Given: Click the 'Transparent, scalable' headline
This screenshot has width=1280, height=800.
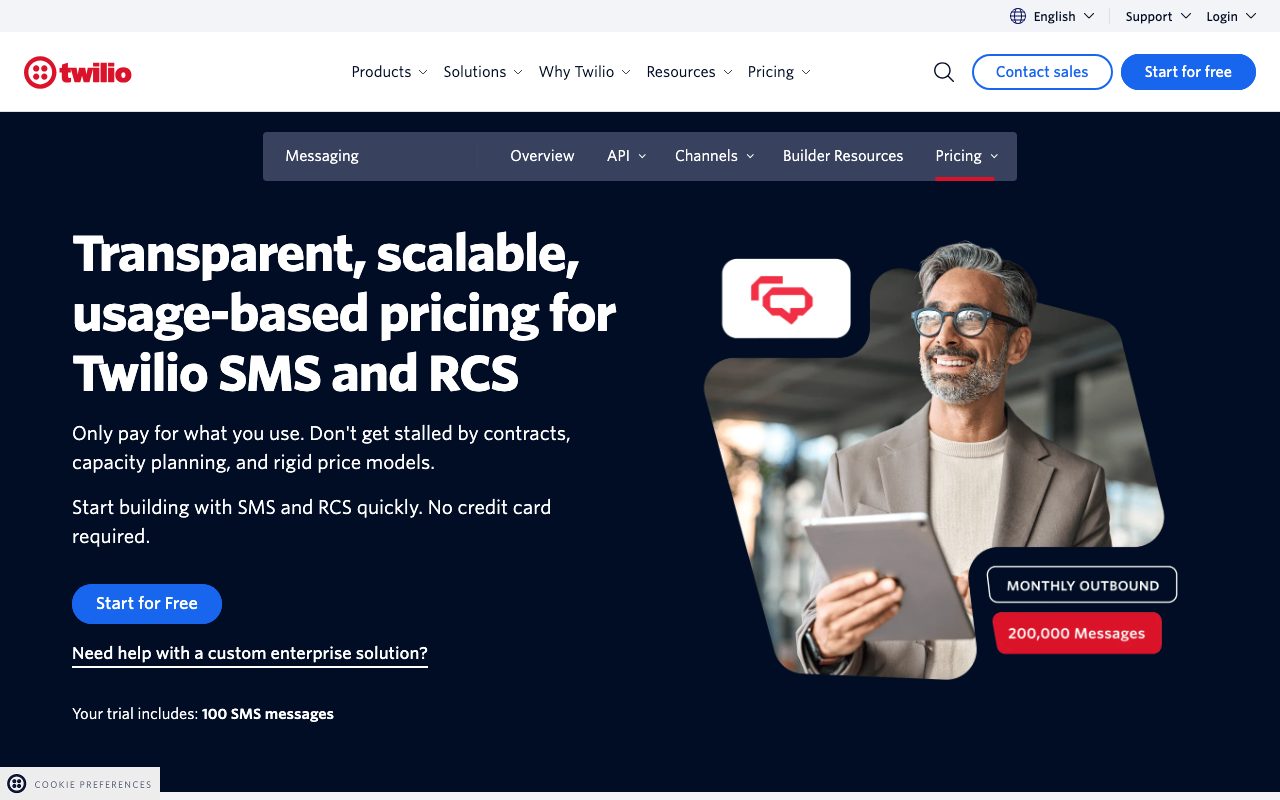Looking at the screenshot, I should [x=344, y=313].
